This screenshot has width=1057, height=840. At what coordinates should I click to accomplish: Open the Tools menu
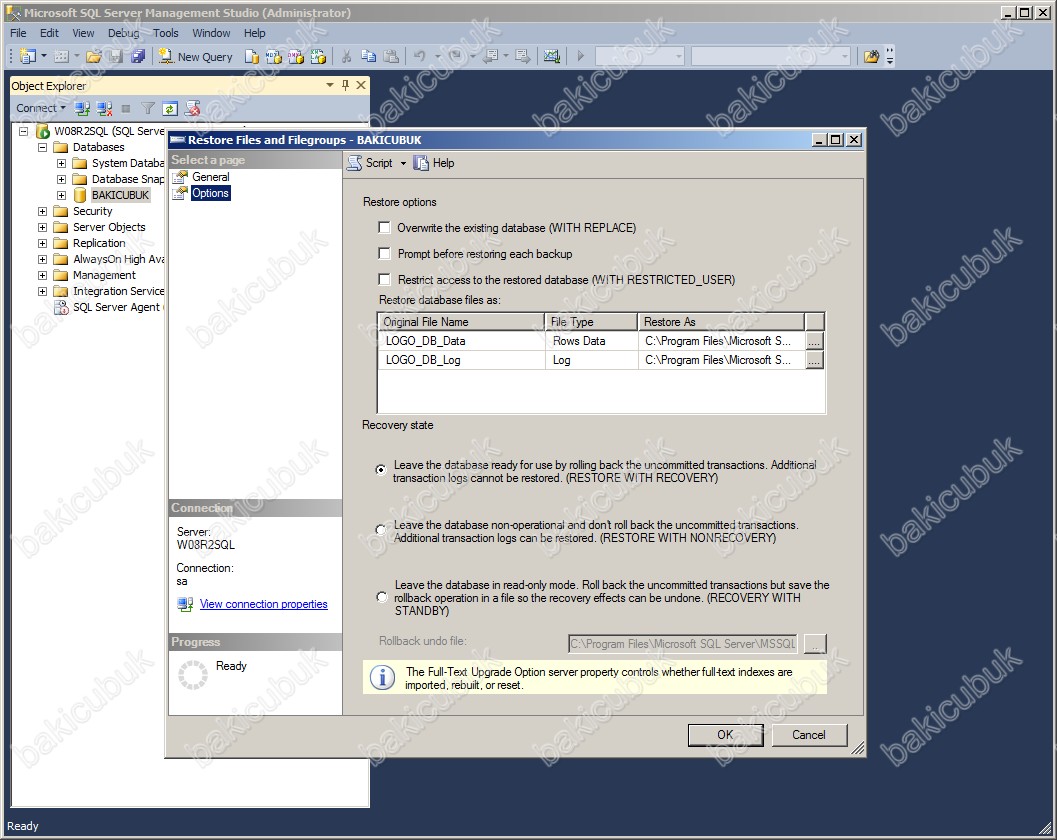(165, 33)
